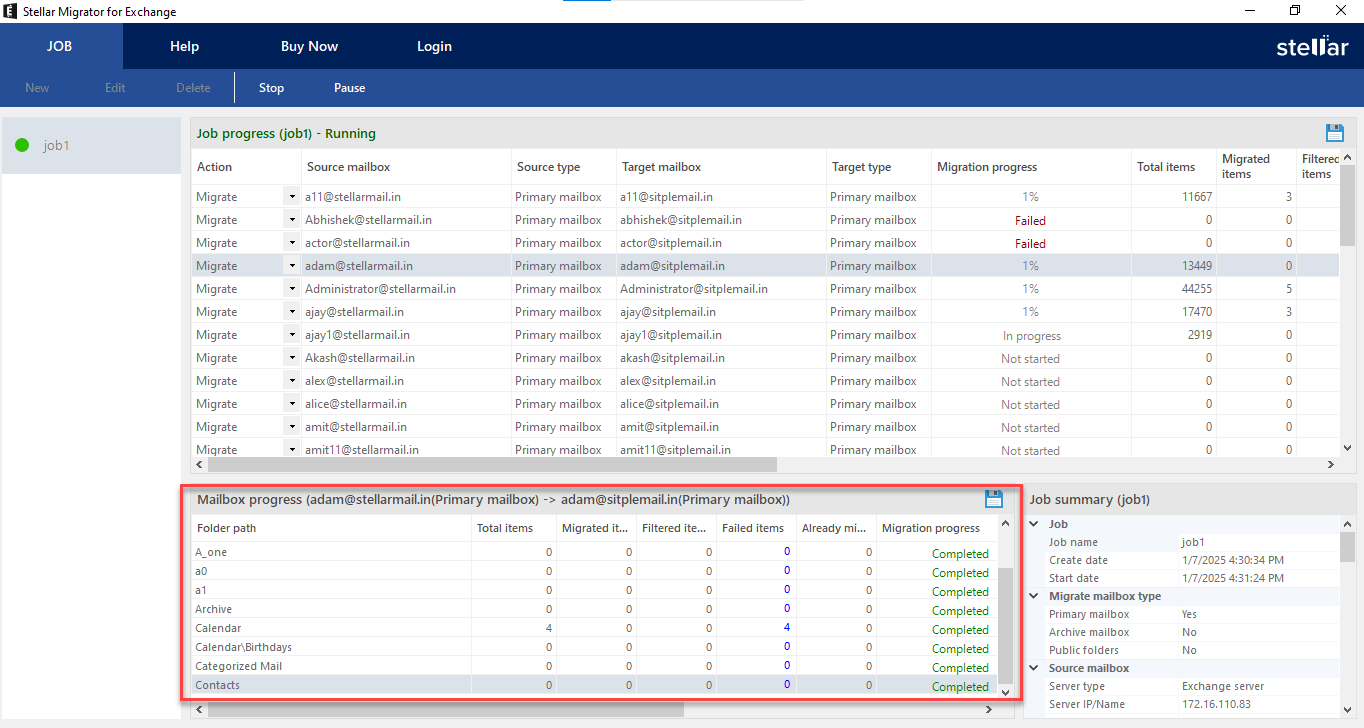
Task: Select the A_one folder row
Action: (594, 552)
